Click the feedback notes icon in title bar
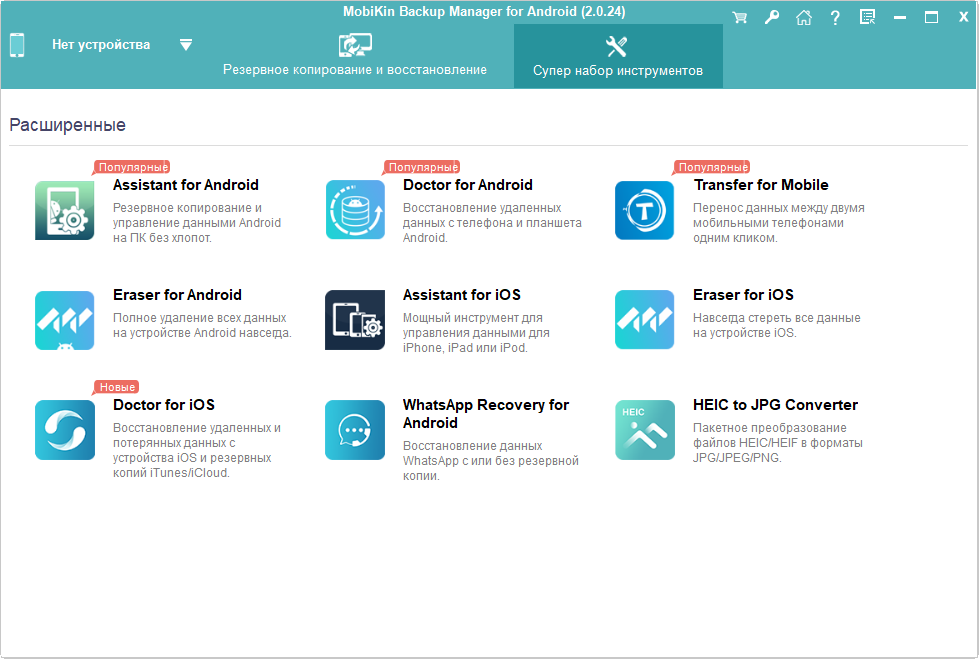Screen dimensions: 979x659 pyautogui.click(x=867, y=17)
